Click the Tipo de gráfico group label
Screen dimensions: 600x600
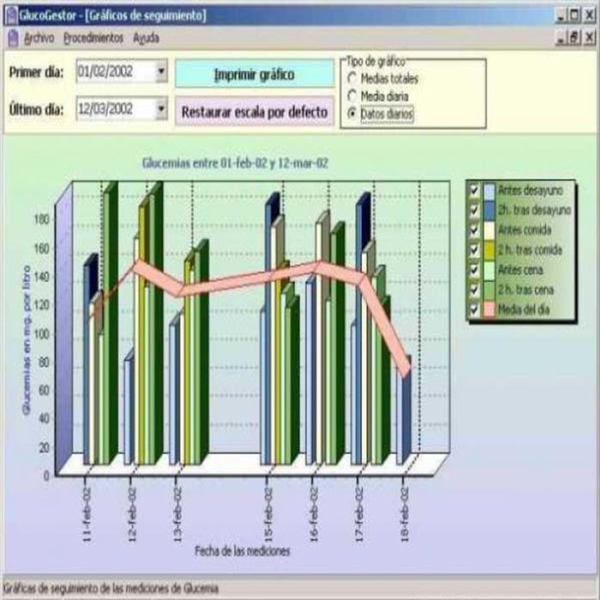pos(376,61)
